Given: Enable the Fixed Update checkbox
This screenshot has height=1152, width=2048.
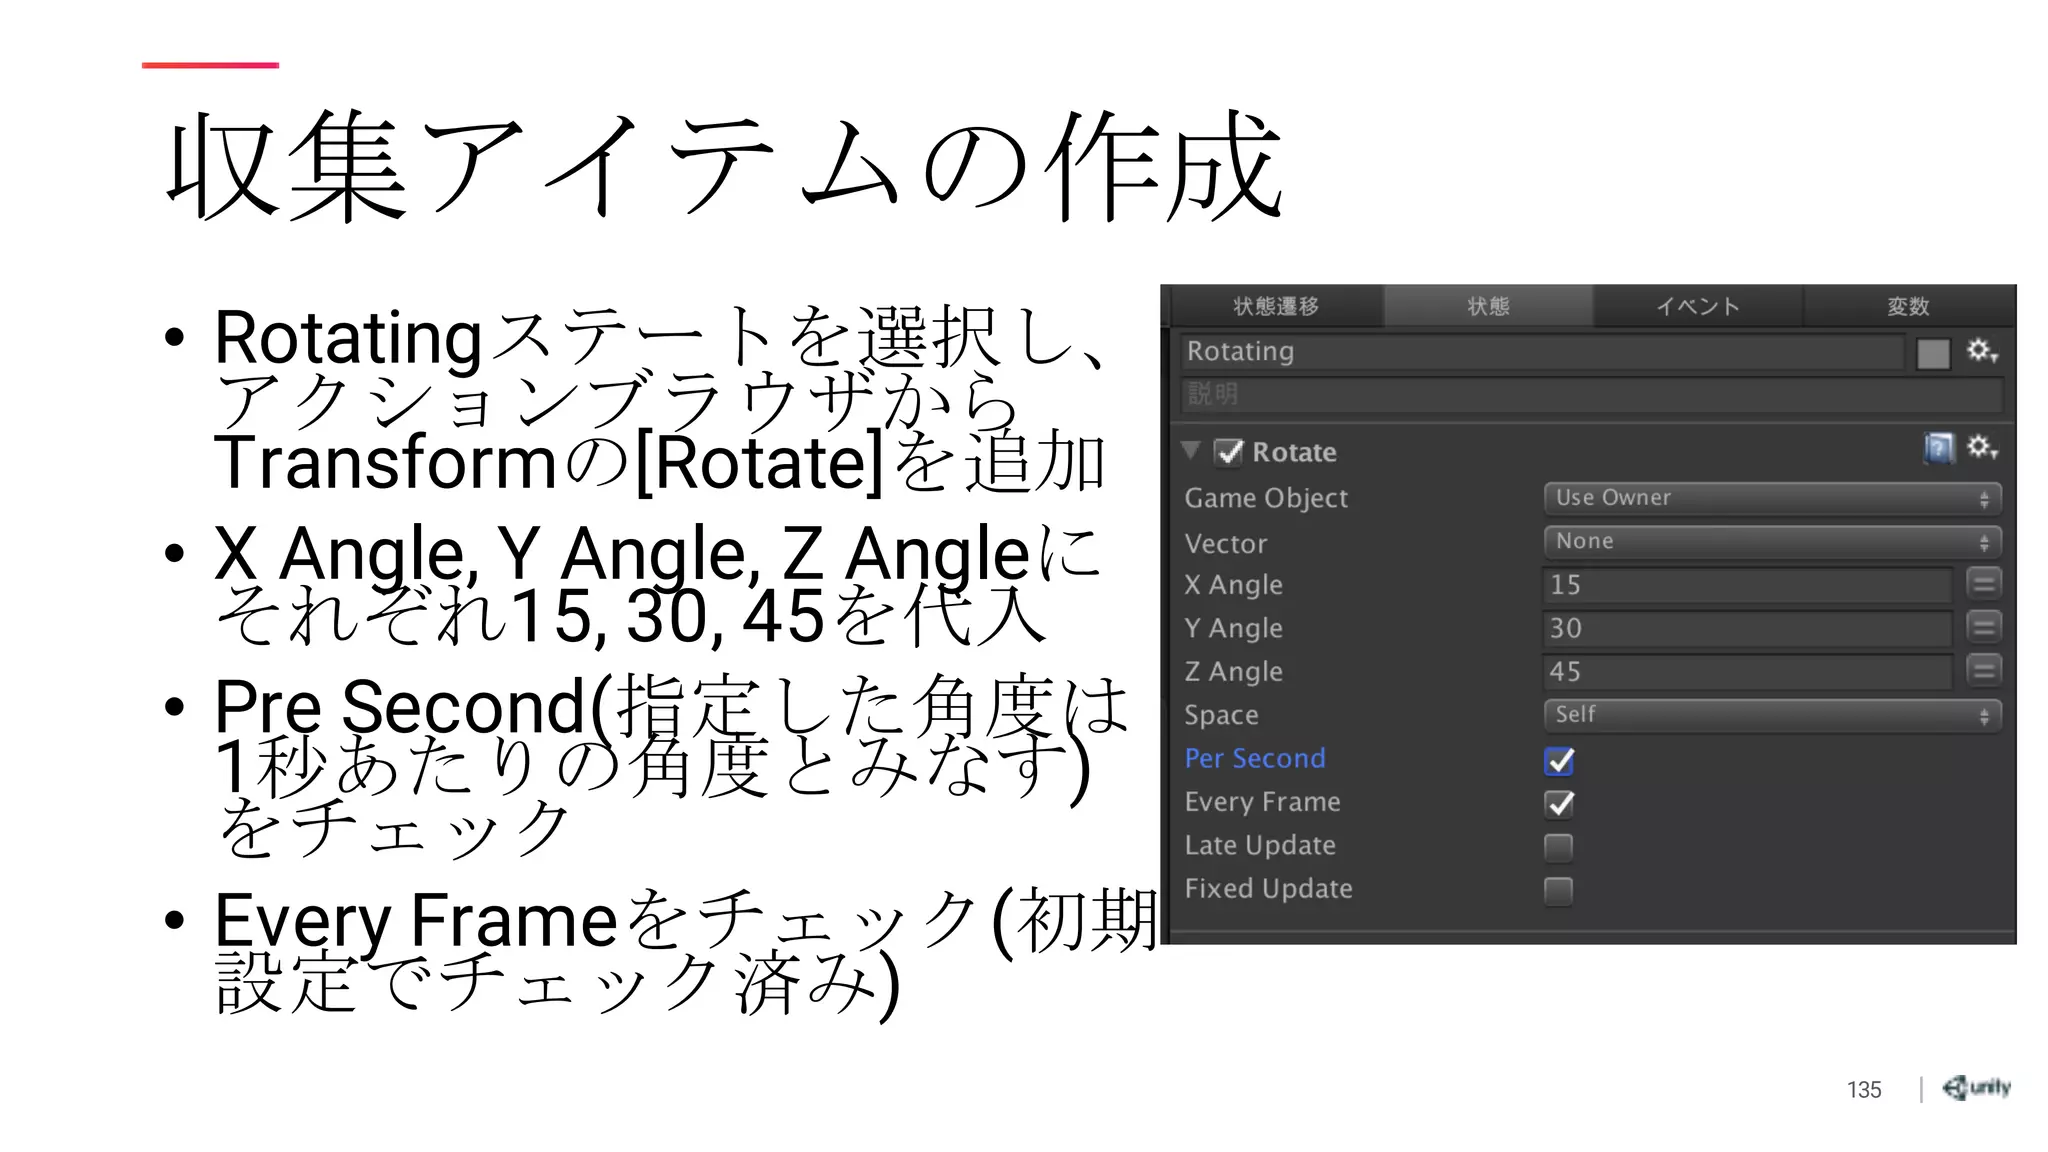Looking at the screenshot, I should point(1558,890).
